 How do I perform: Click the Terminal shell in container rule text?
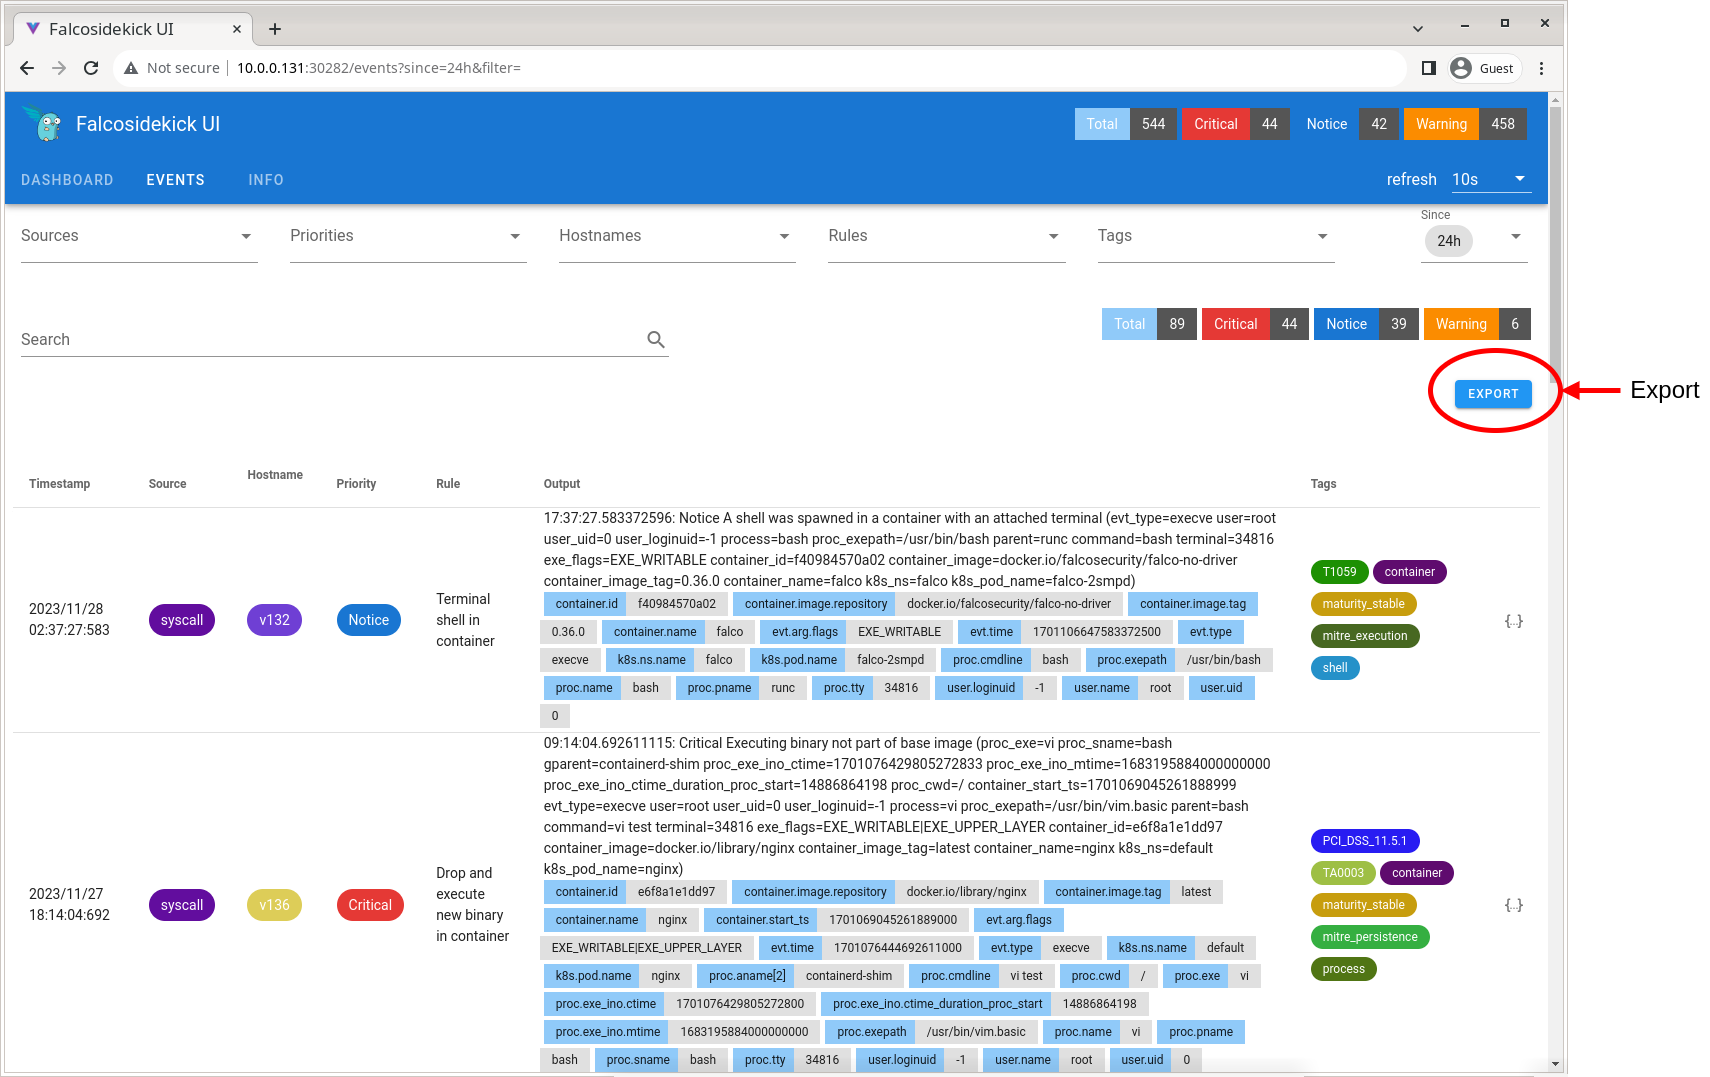coord(465,620)
